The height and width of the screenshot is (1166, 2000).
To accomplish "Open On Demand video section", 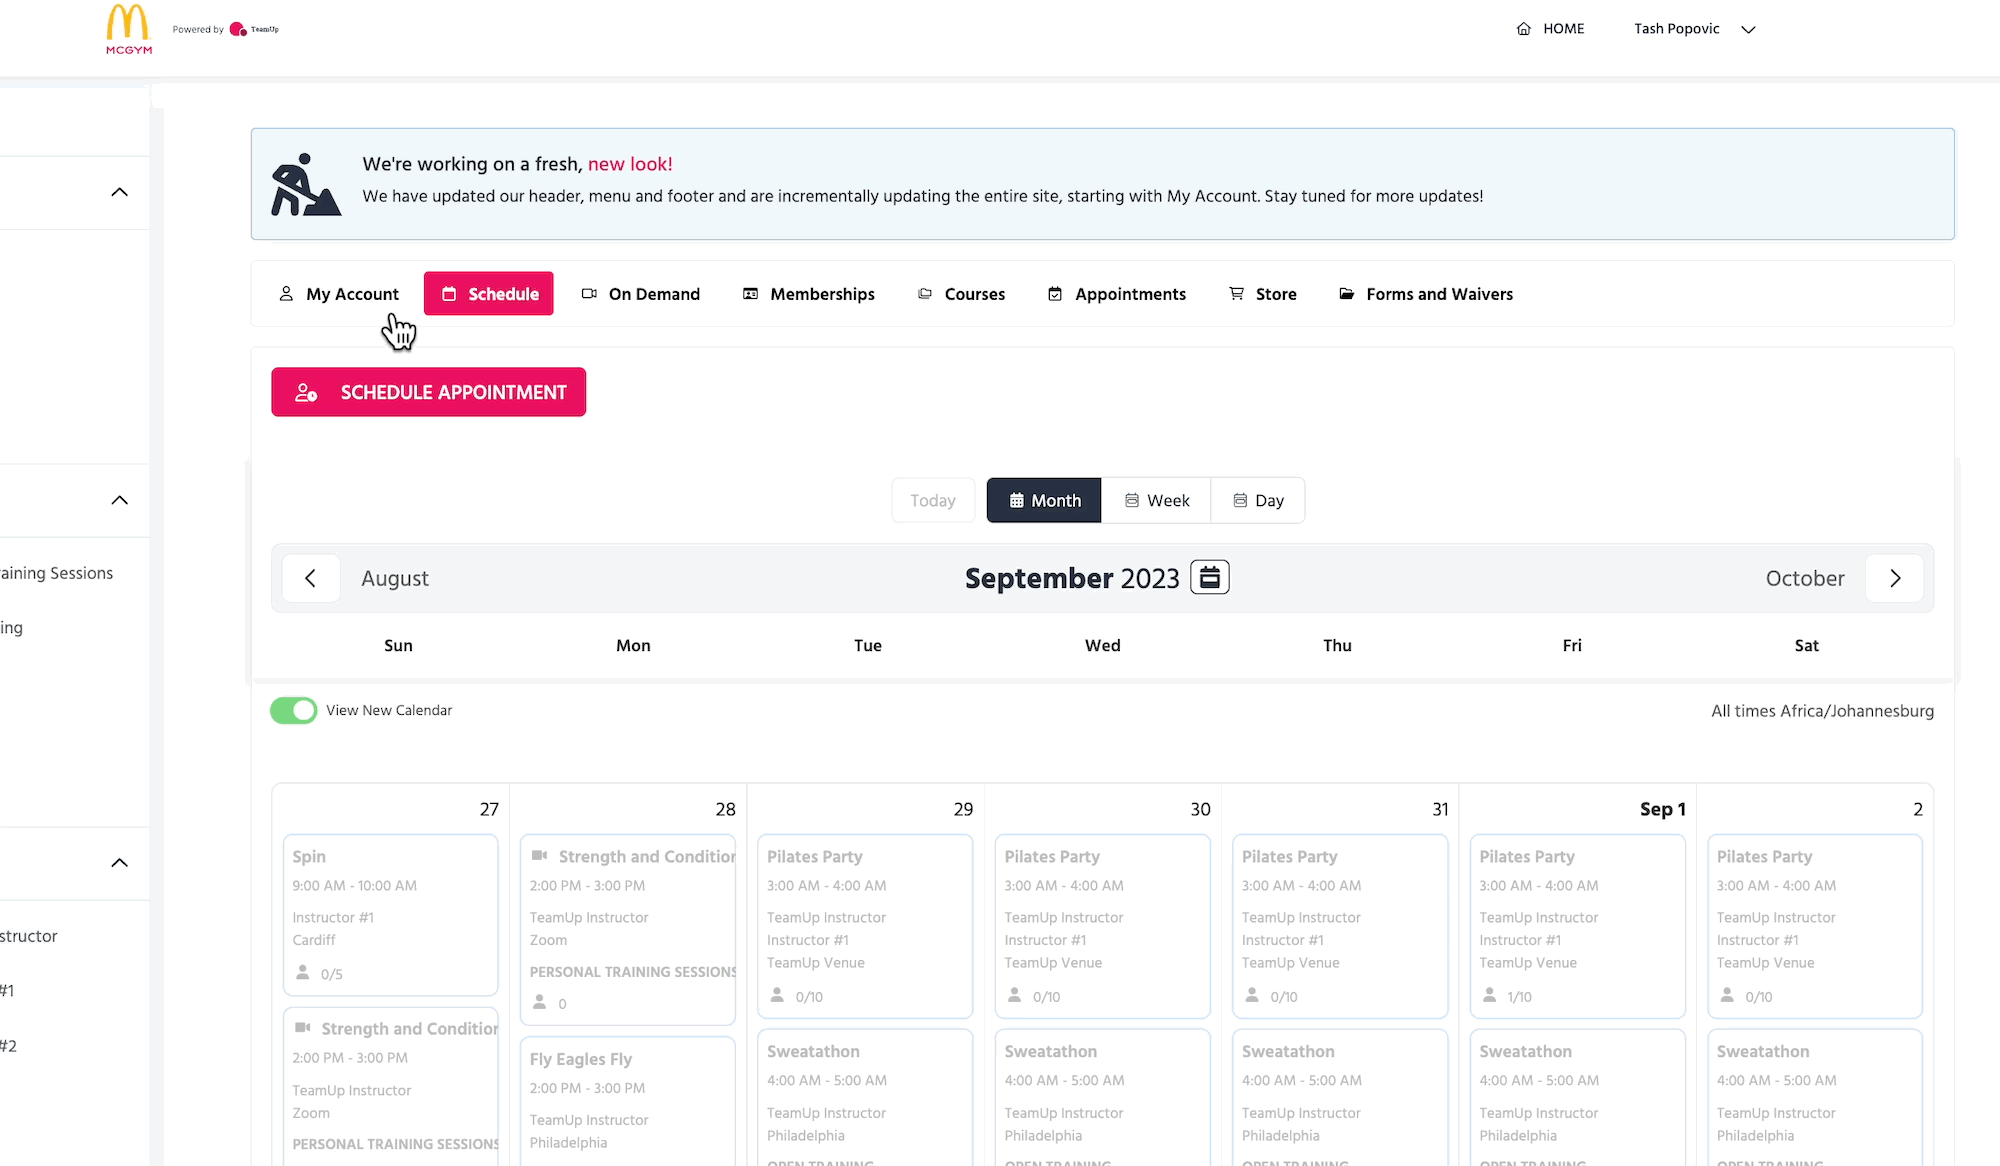I will point(640,294).
